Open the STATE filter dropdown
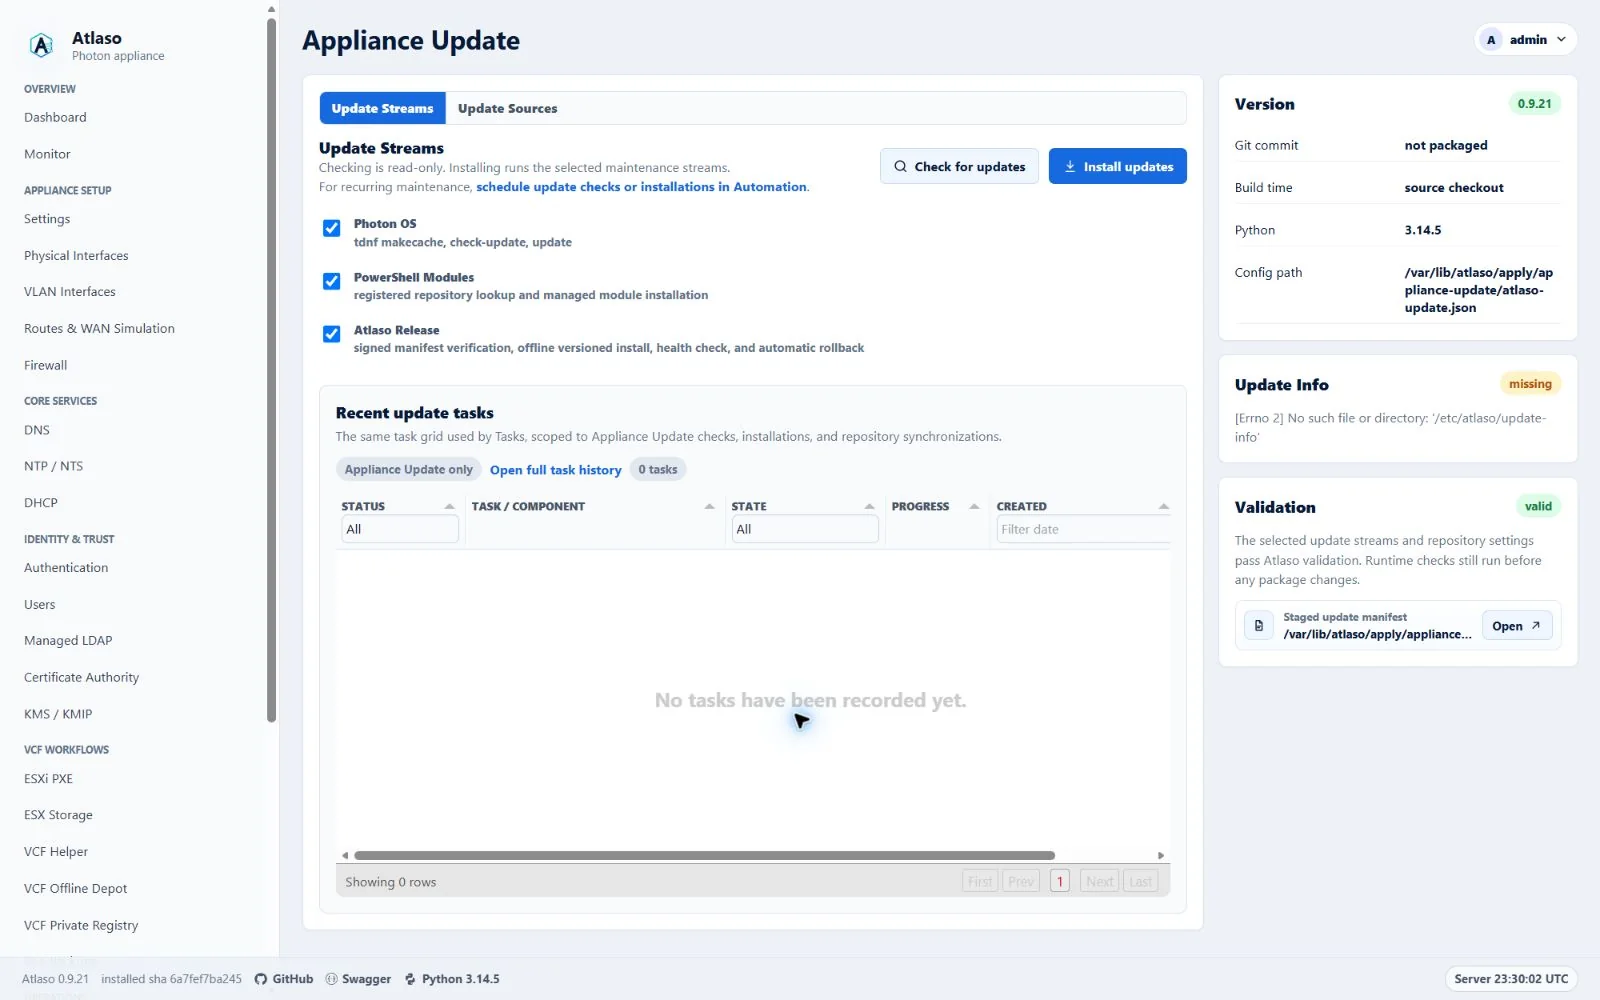The image size is (1600, 1000). coord(805,529)
